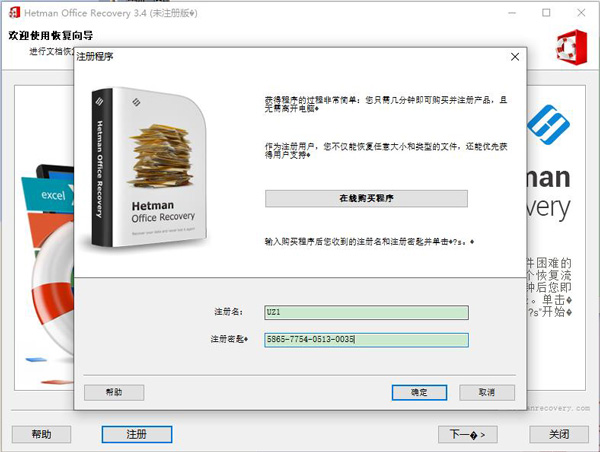Click the Hetman app icon in title bar
600x452 pixels.
click(x=14, y=13)
